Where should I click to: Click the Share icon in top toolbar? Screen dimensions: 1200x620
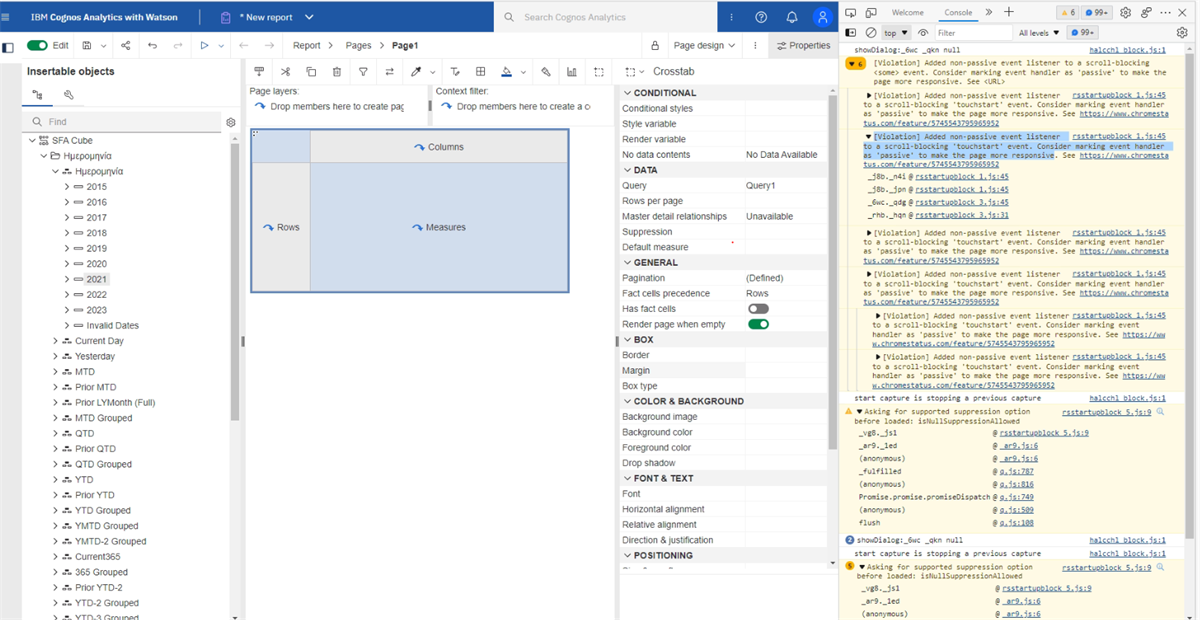tap(125, 45)
